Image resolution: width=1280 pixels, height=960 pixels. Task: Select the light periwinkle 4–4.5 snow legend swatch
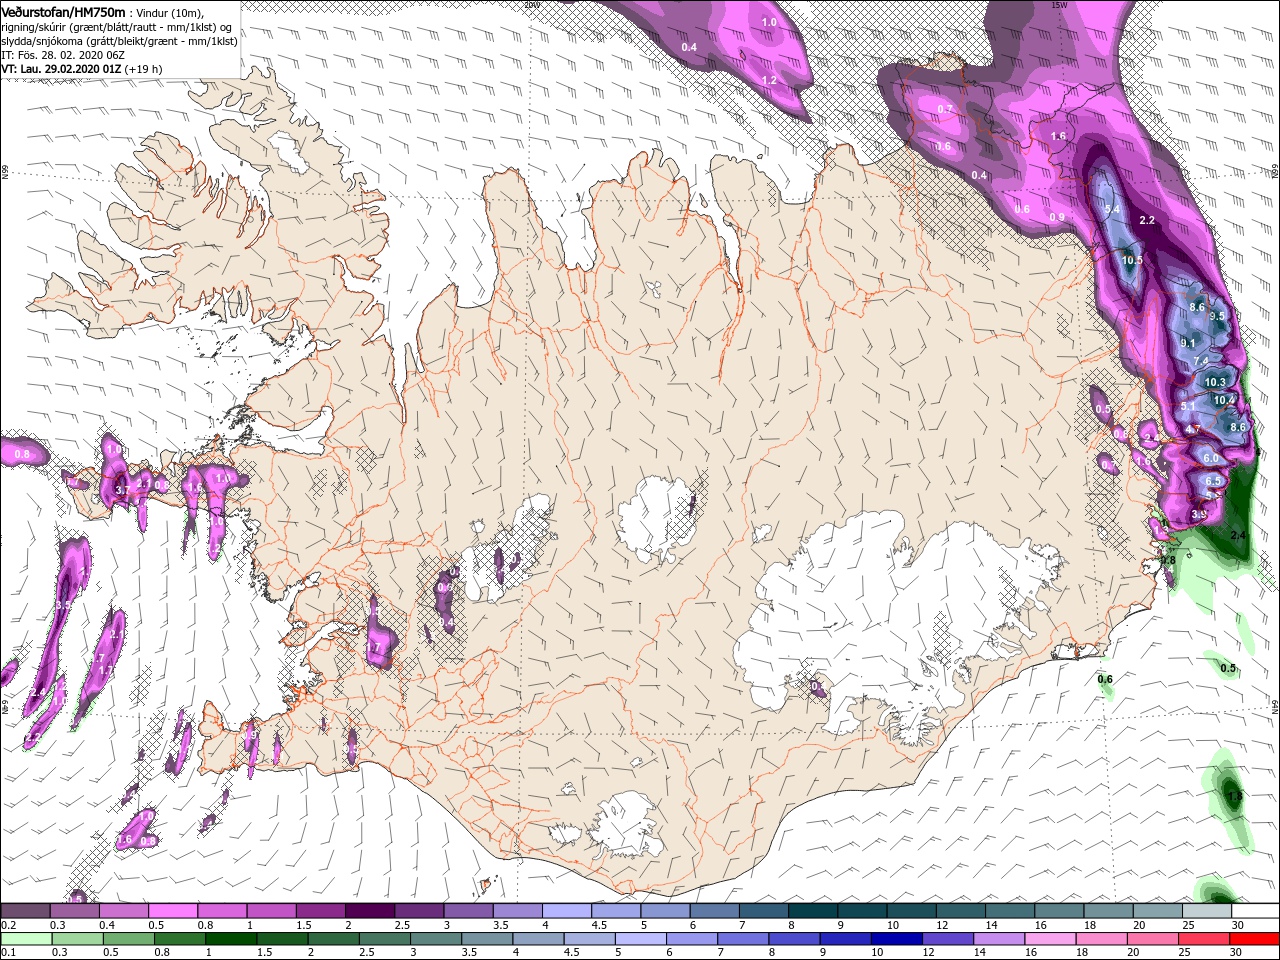pos(566,911)
